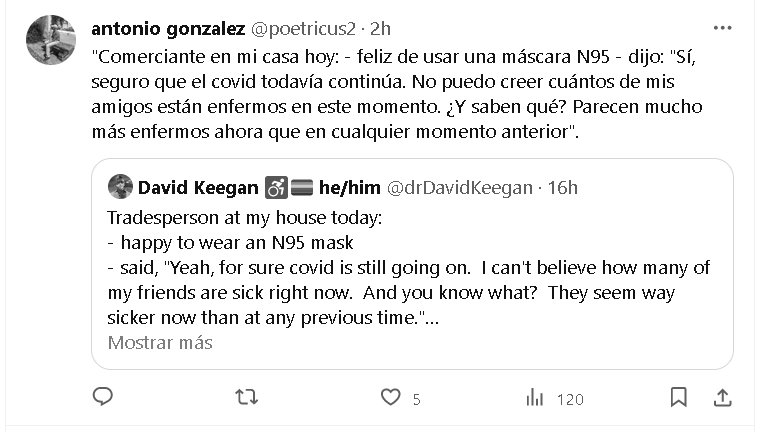Click the 5 likes count
The width and height of the screenshot is (766, 432).
pos(416,399)
